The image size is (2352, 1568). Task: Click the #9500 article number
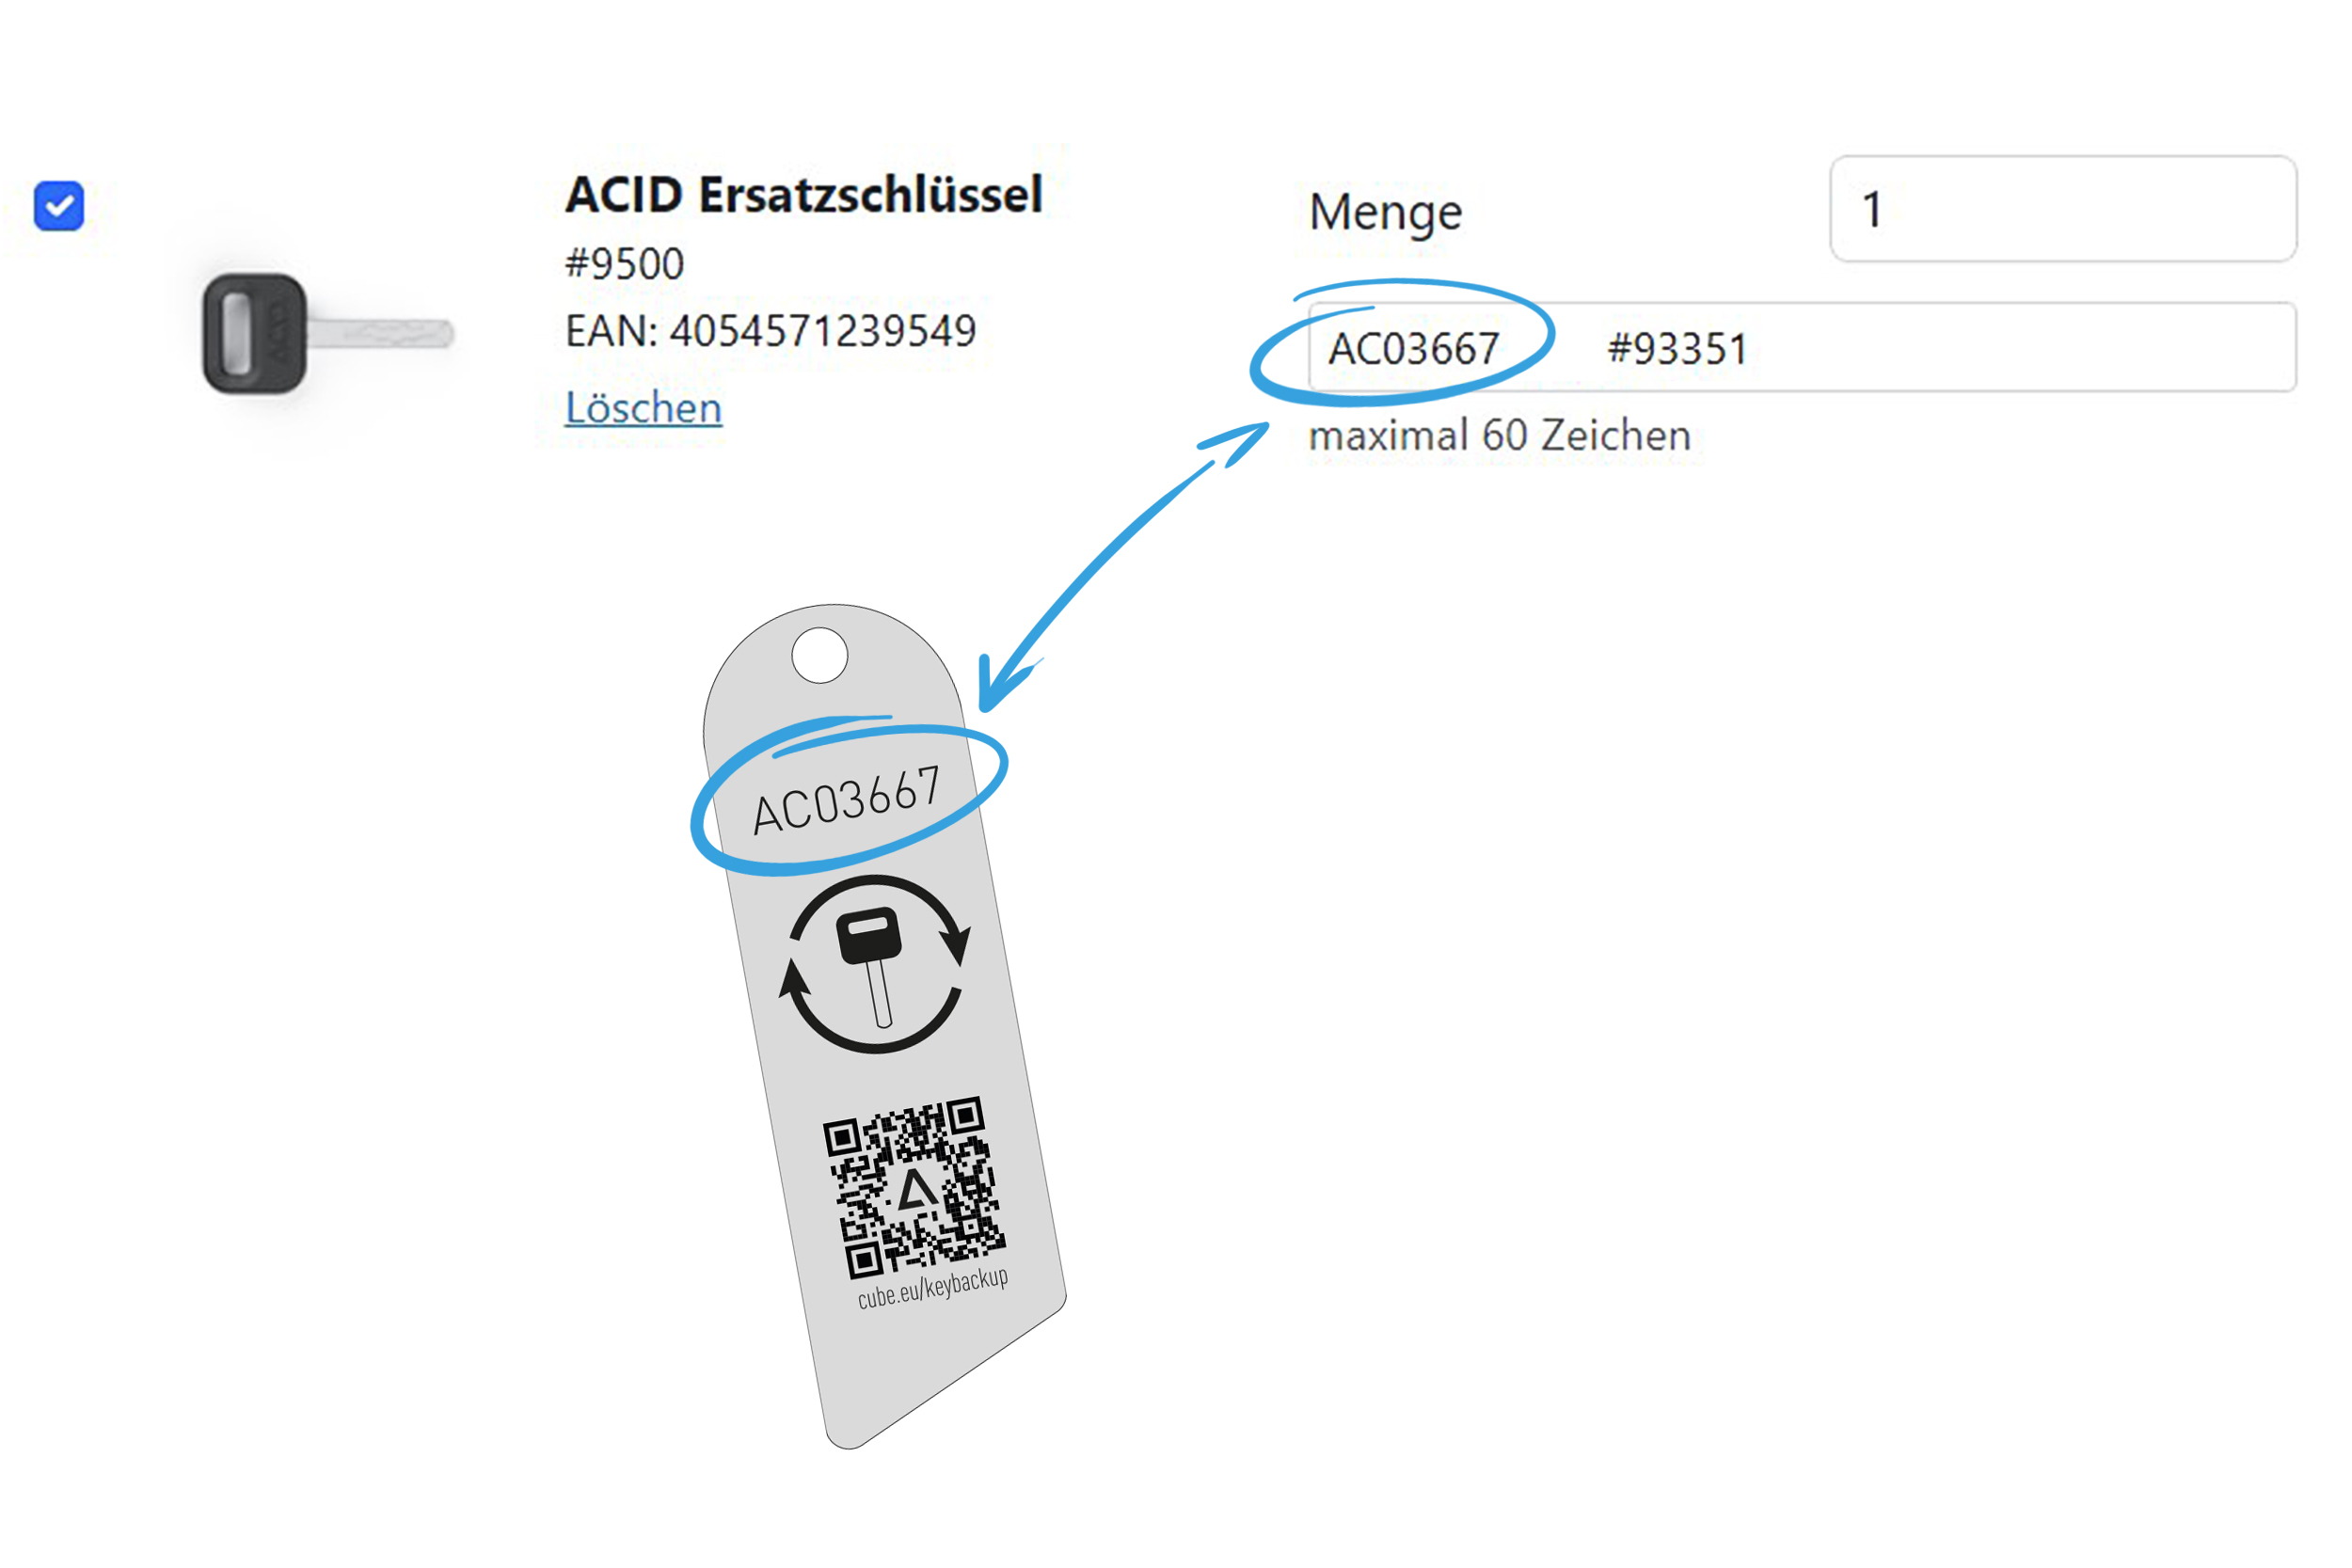coord(624,264)
